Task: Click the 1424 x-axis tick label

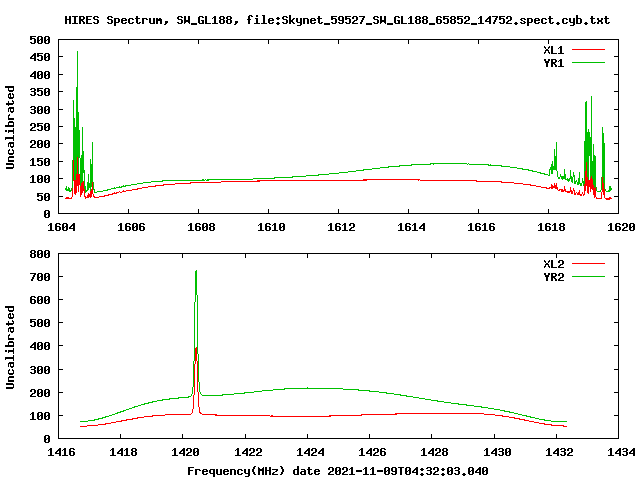Action: tap(310, 452)
